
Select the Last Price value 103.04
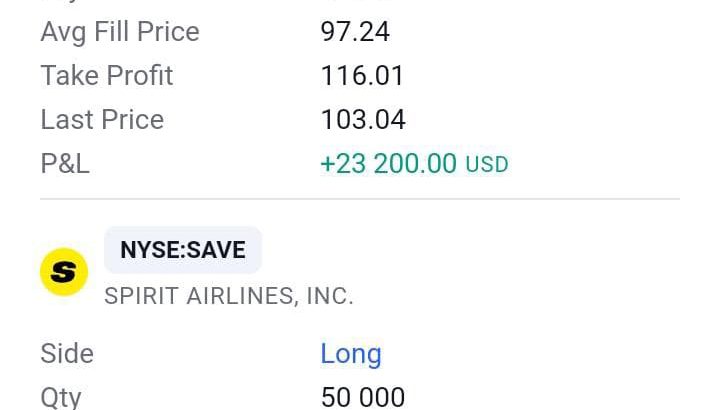(x=363, y=120)
